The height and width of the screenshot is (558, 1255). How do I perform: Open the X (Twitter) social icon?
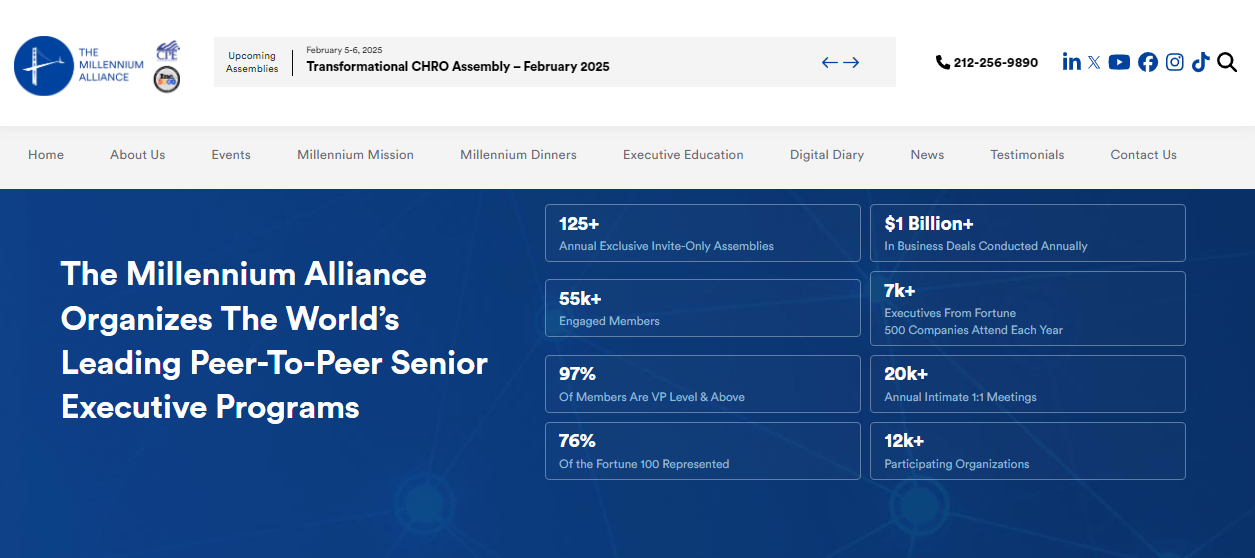[1094, 62]
